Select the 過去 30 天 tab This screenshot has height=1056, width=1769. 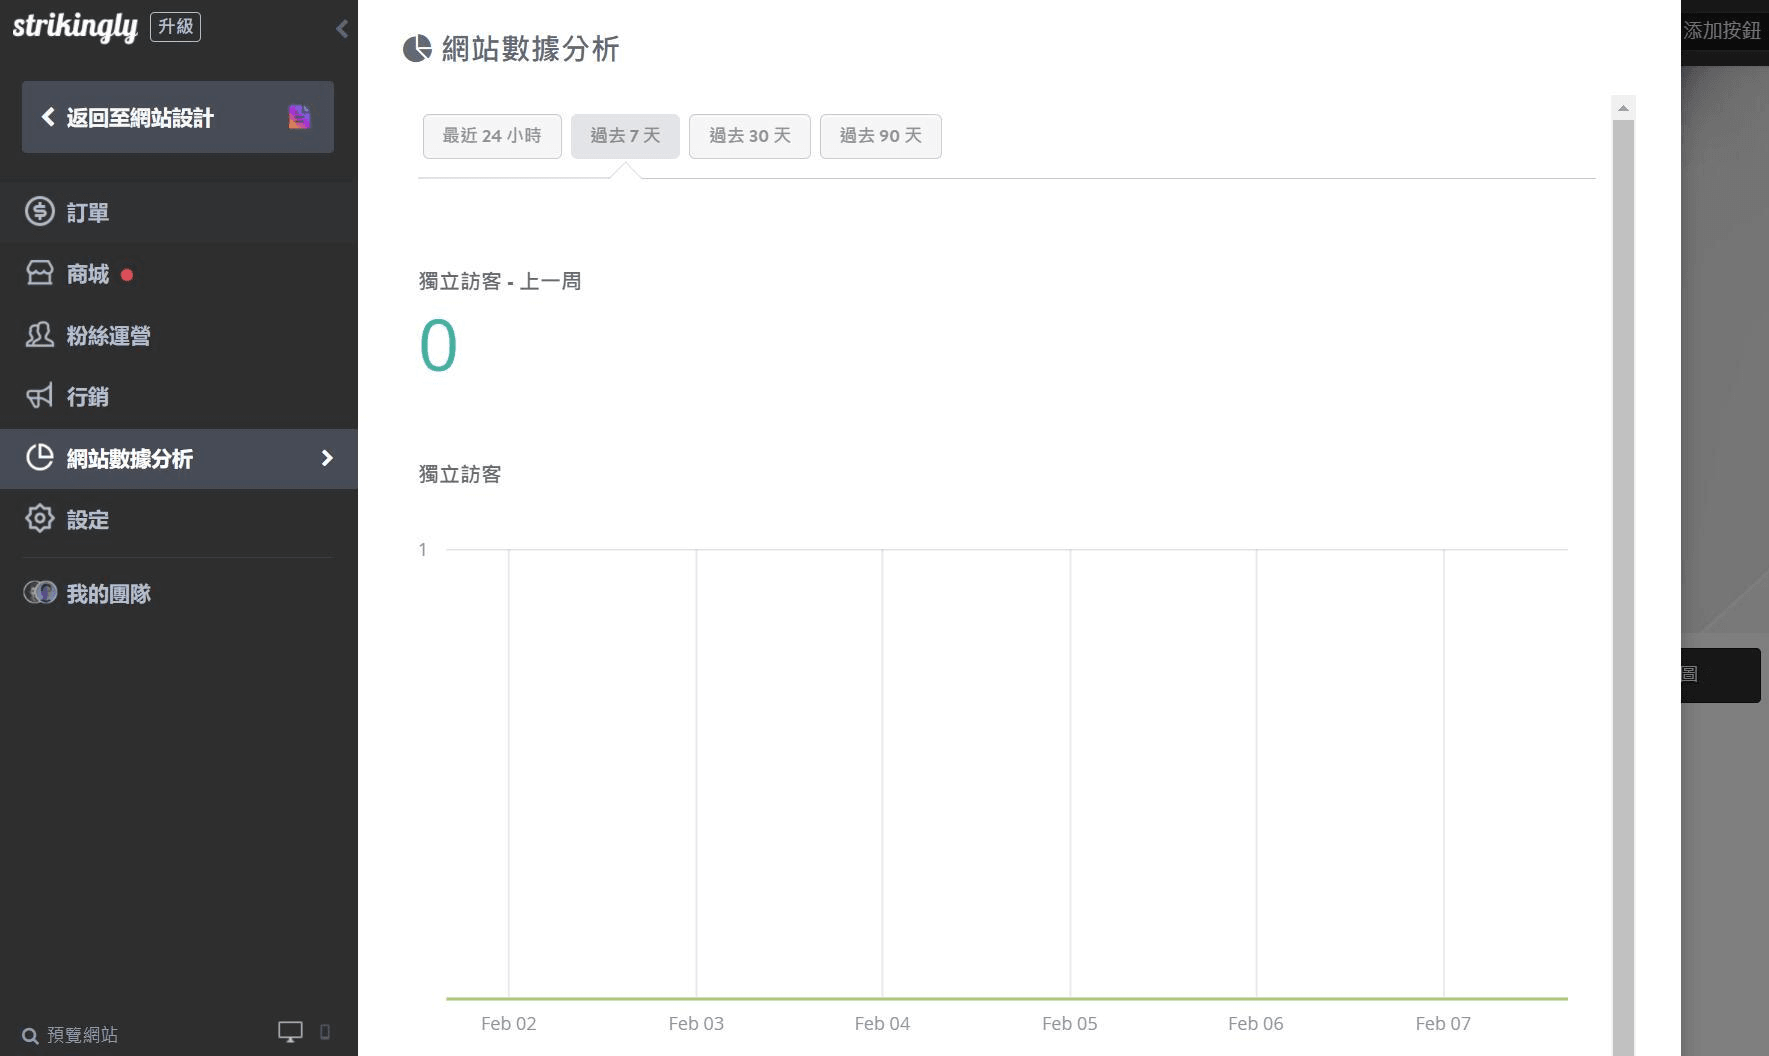pyautogui.click(x=750, y=136)
